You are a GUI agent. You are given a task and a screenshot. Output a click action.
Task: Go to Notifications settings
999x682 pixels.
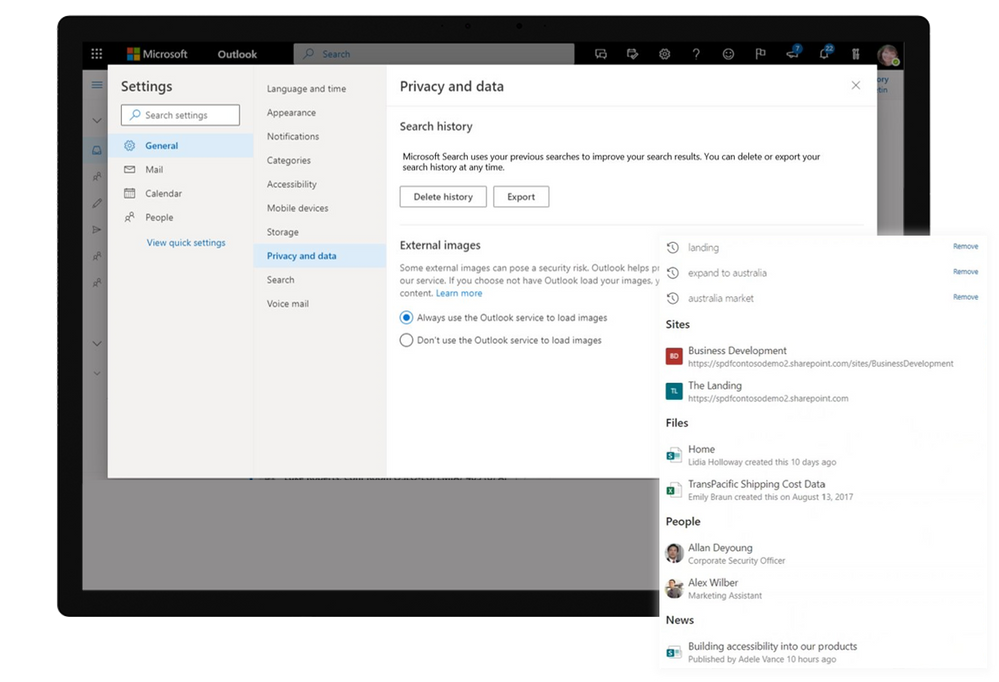[292, 136]
